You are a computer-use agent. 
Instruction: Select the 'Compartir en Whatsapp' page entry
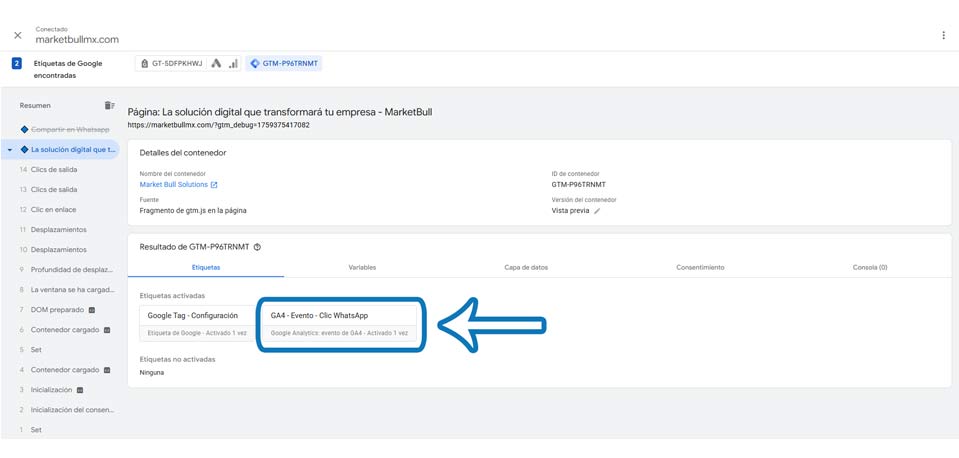pyautogui.click(x=69, y=130)
